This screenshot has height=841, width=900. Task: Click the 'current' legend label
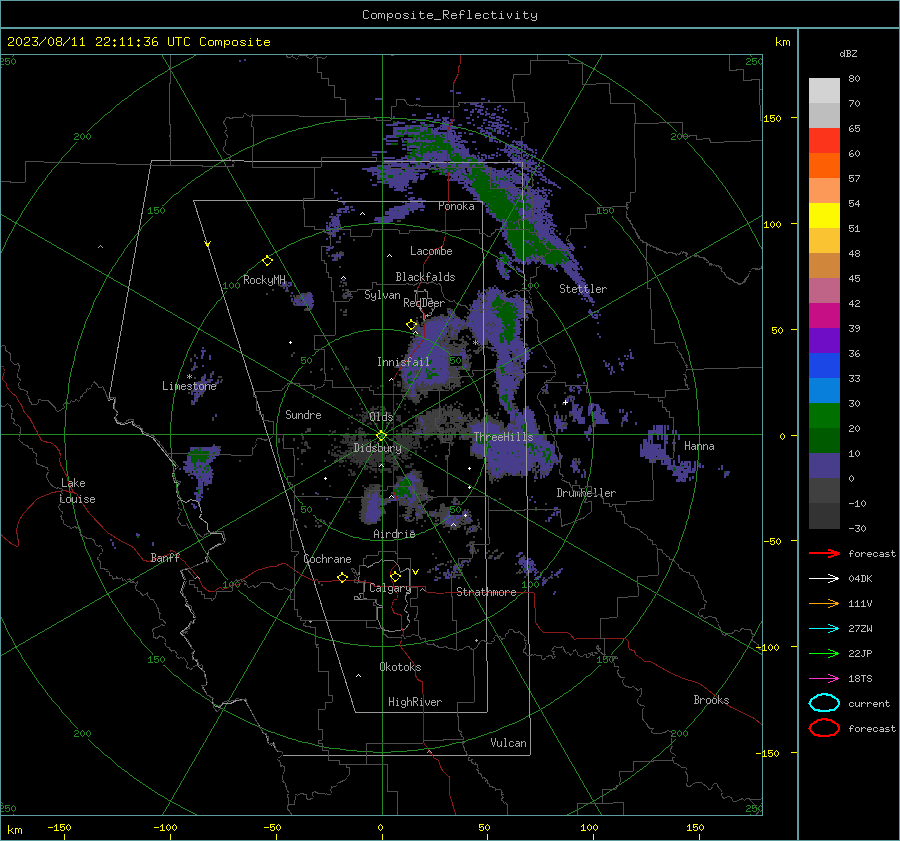point(869,703)
